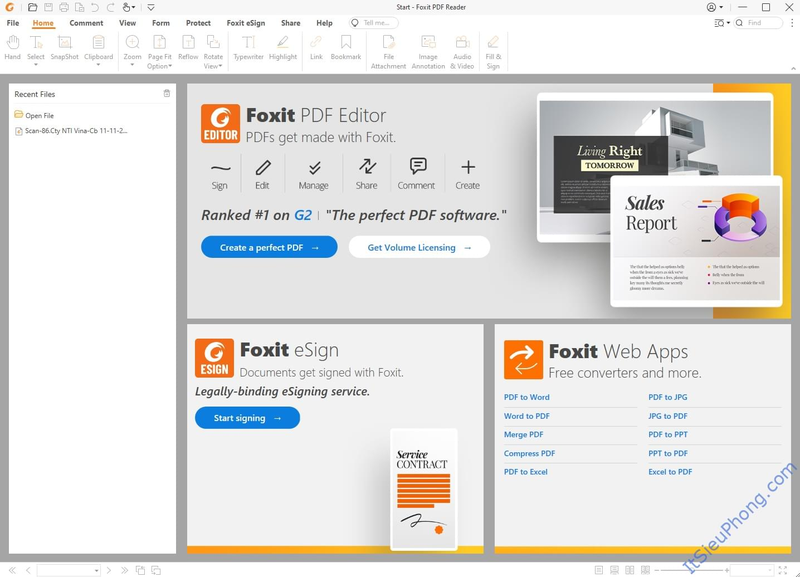Open the zoom percentage dropdown

[x=770, y=570]
